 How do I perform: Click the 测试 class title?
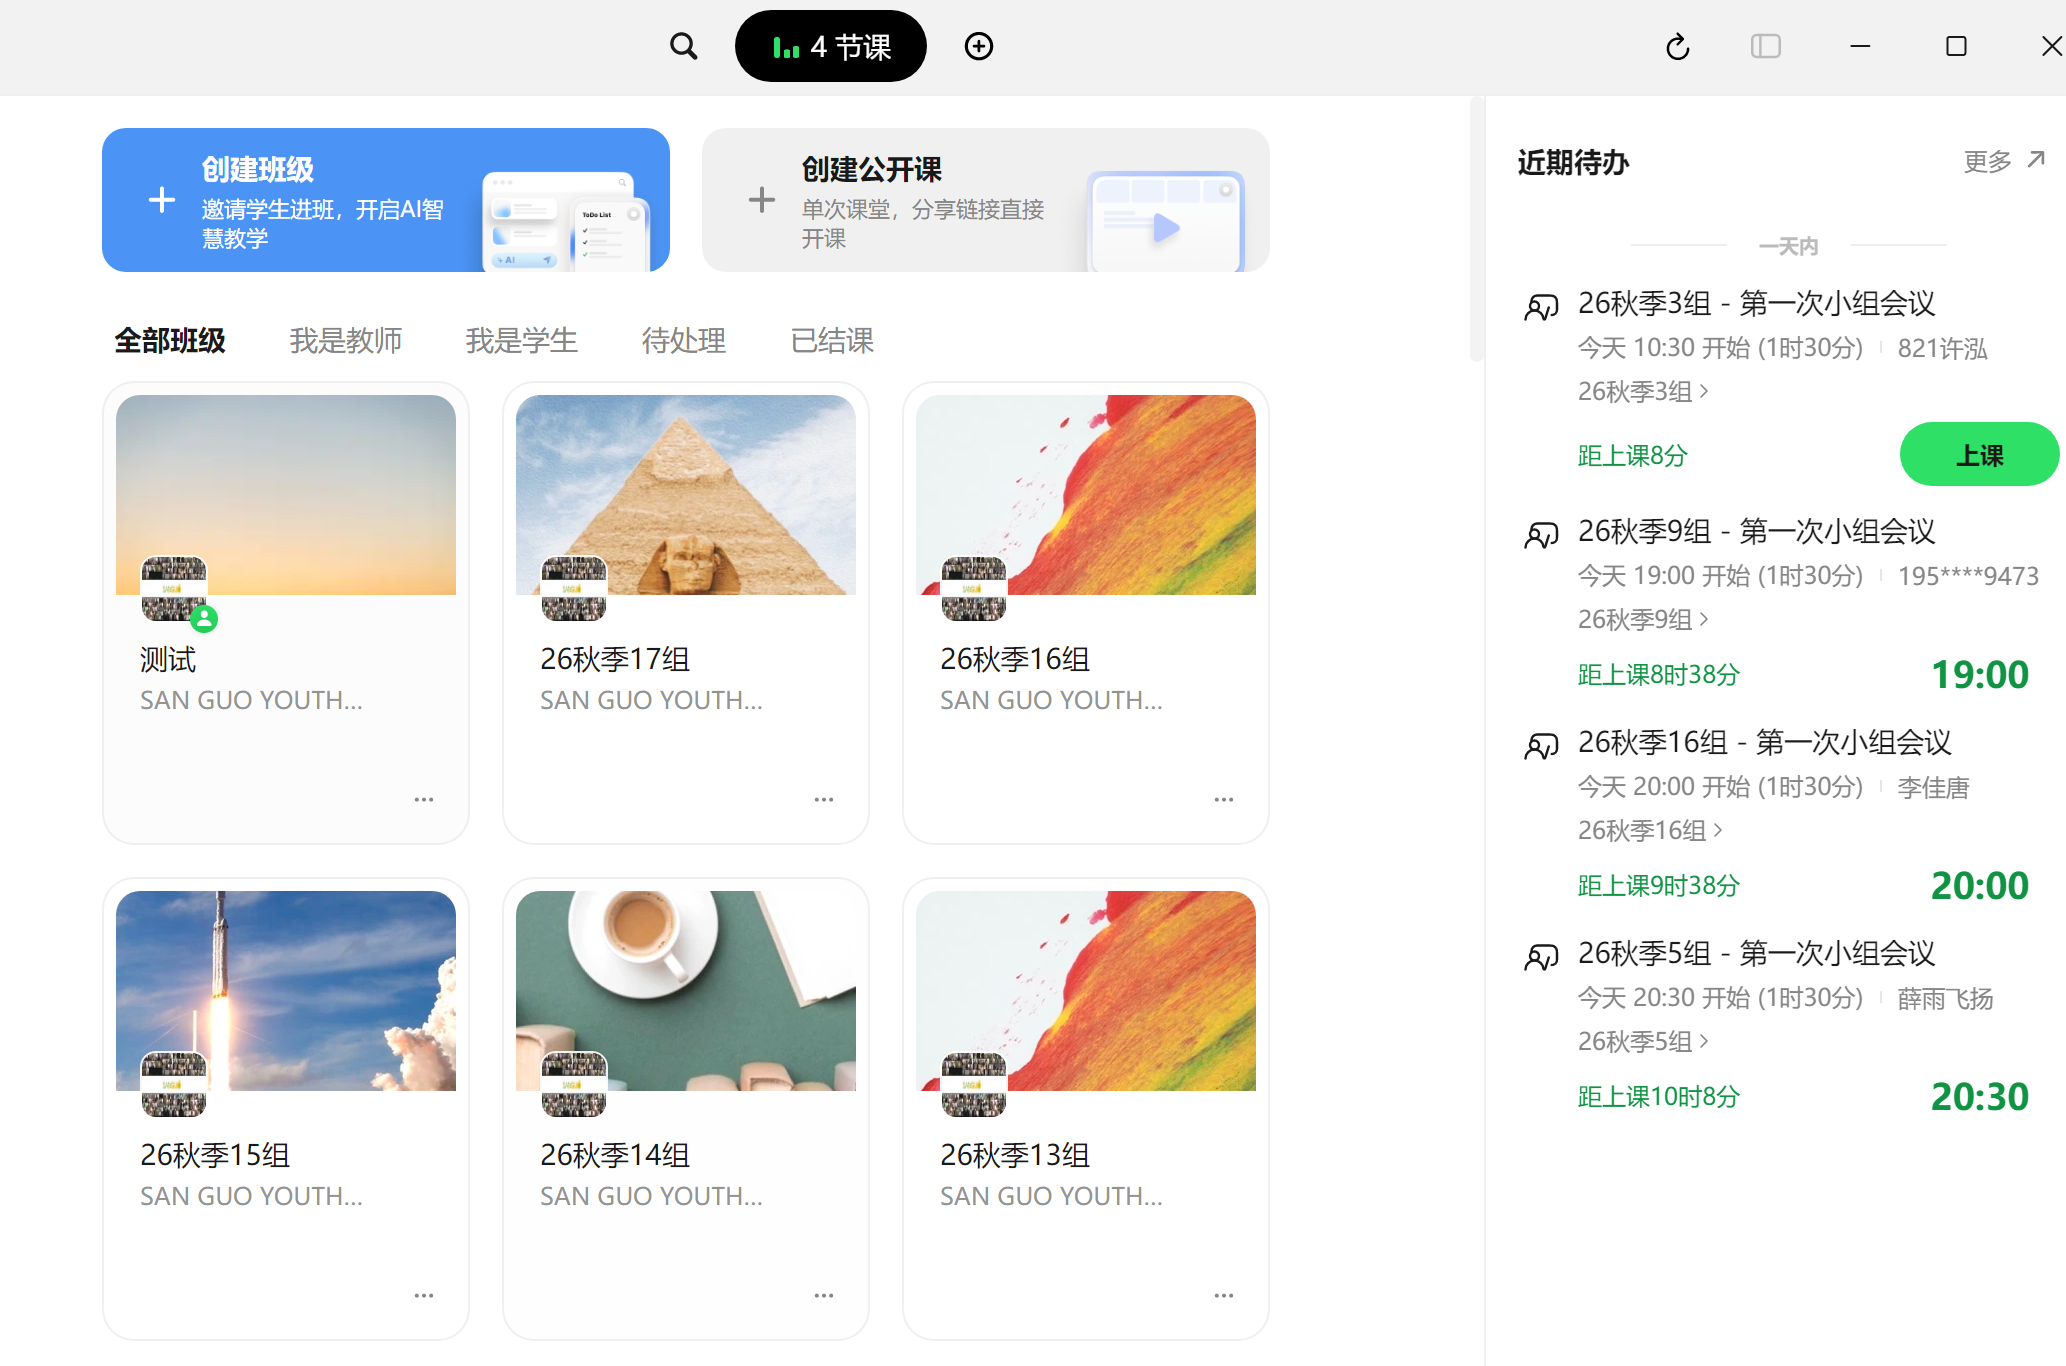pyautogui.click(x=168, y=660)
